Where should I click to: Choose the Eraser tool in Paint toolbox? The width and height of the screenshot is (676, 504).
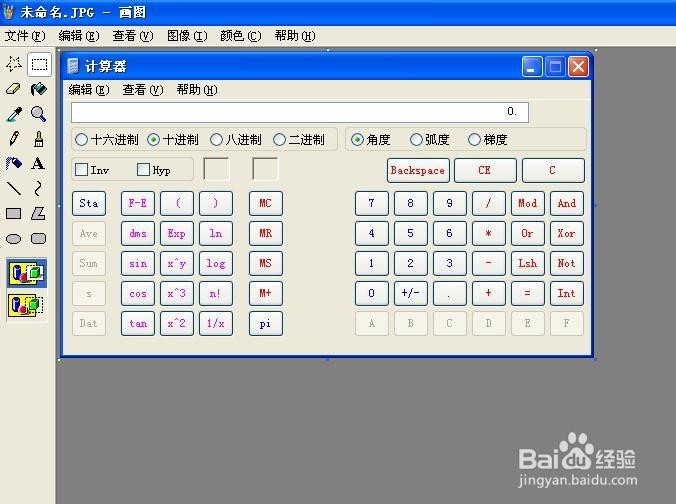point(14,89)
